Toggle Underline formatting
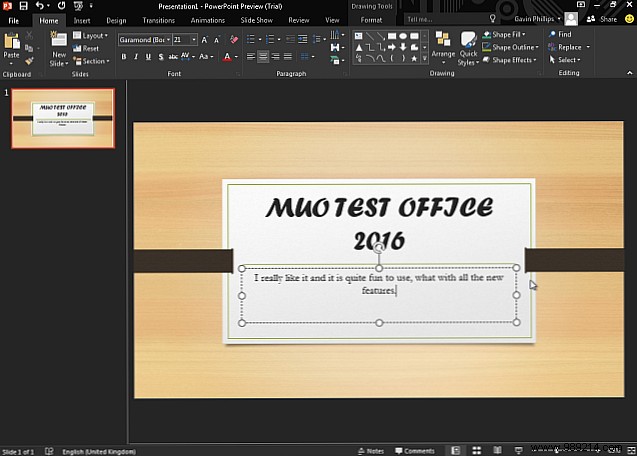637x456 pixels. 148,57
